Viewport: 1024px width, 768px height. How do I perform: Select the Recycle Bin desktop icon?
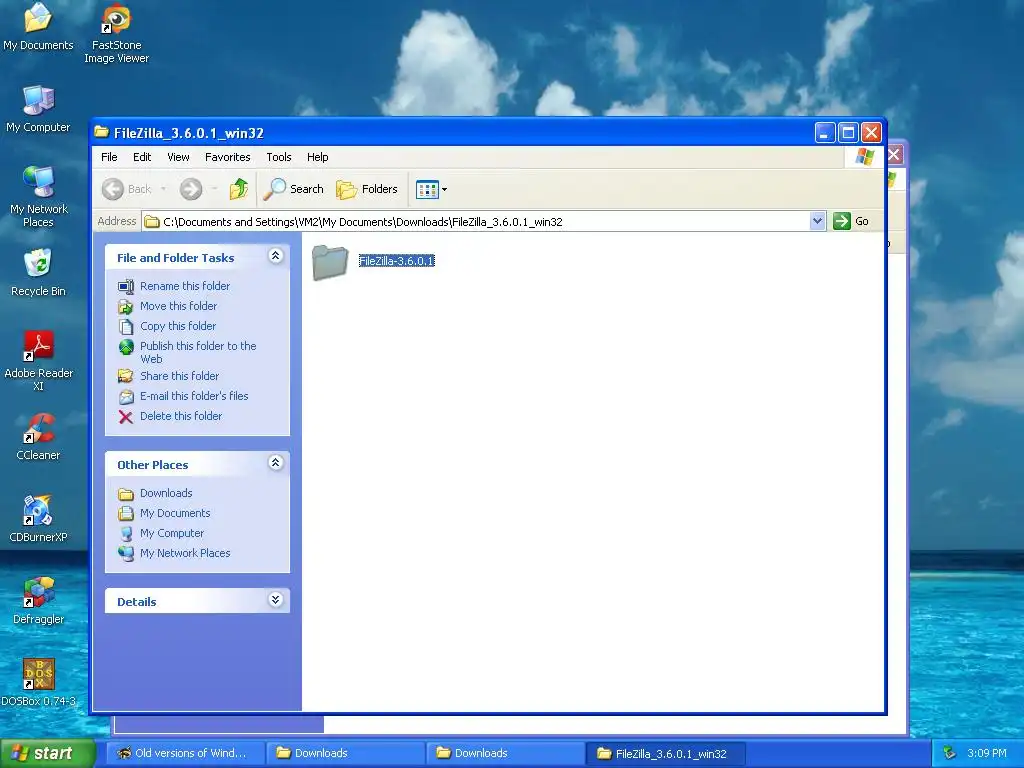click(x=38, y=272)
